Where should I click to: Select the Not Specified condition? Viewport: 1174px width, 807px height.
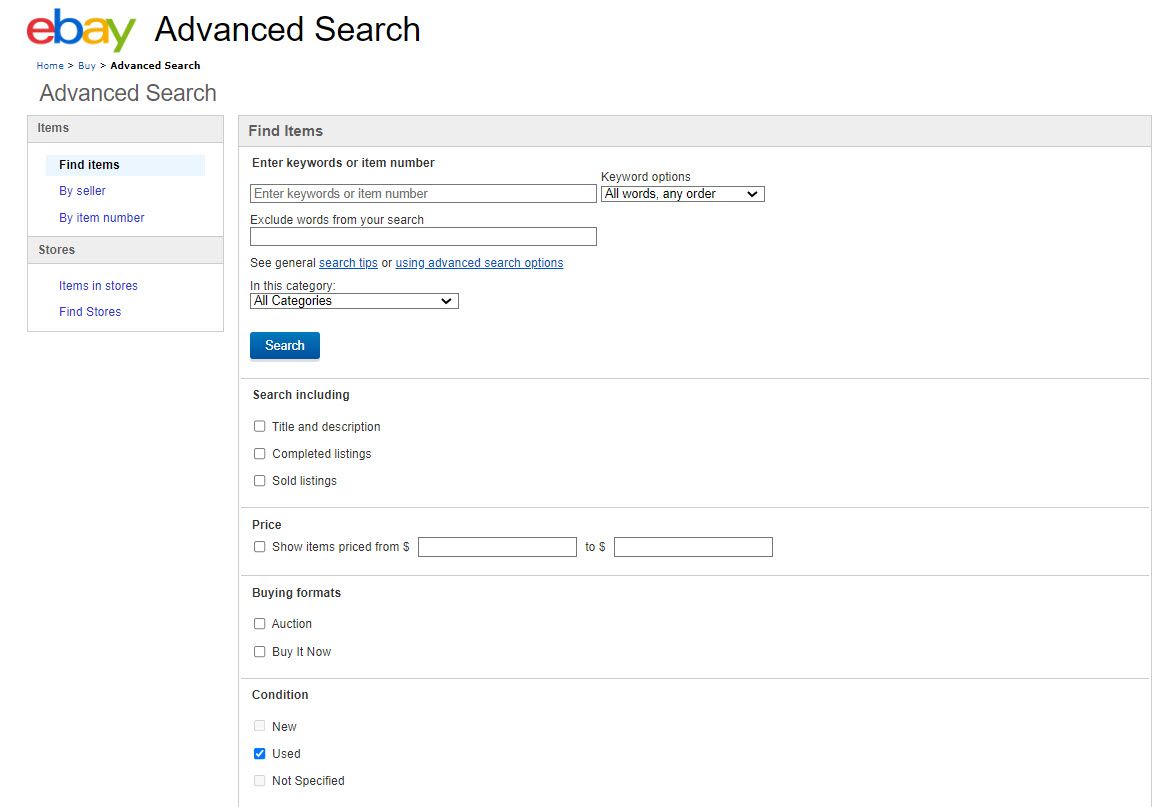pos(260,780)
